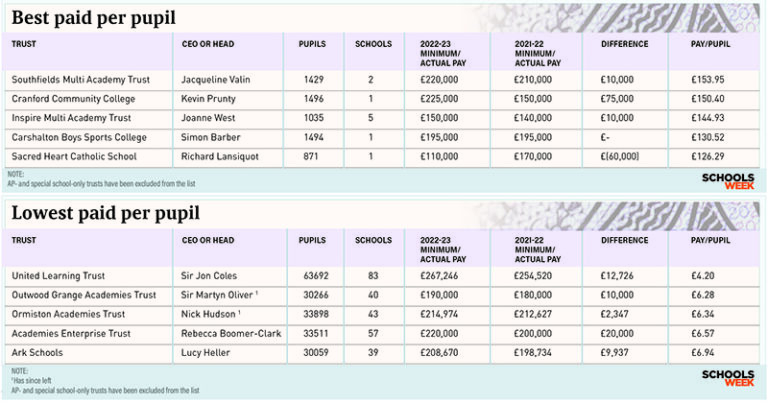Image resolution: width=768 pixels, height=403 pixels.
Task: Click the 63692 pupils figure
Action: [x=312, y=275]
